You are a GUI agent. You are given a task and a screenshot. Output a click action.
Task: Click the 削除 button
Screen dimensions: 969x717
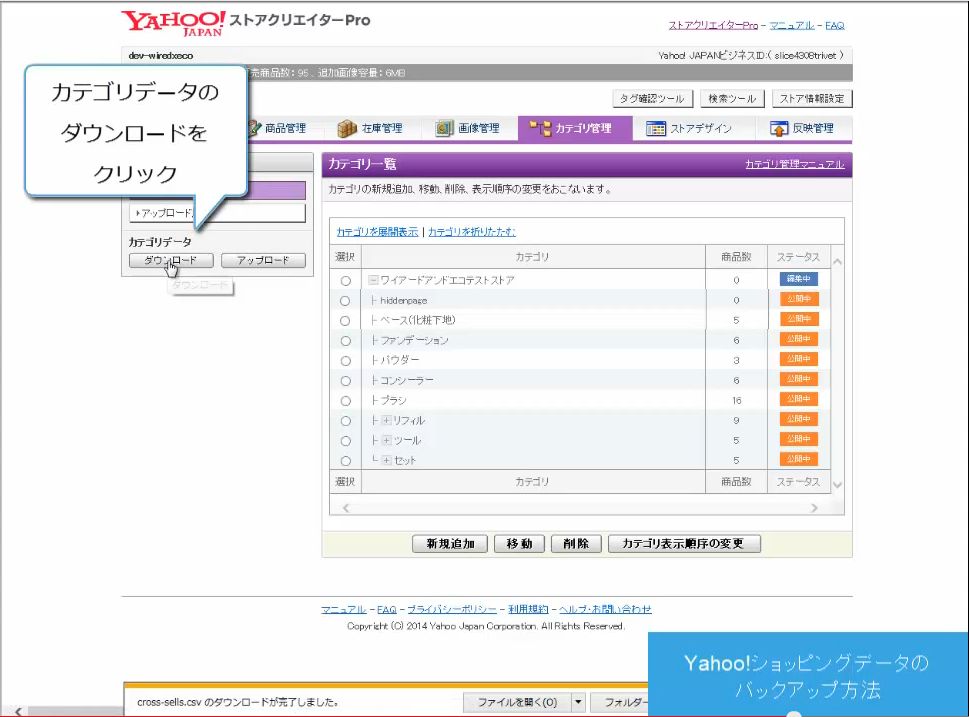[x=576, y=544]
